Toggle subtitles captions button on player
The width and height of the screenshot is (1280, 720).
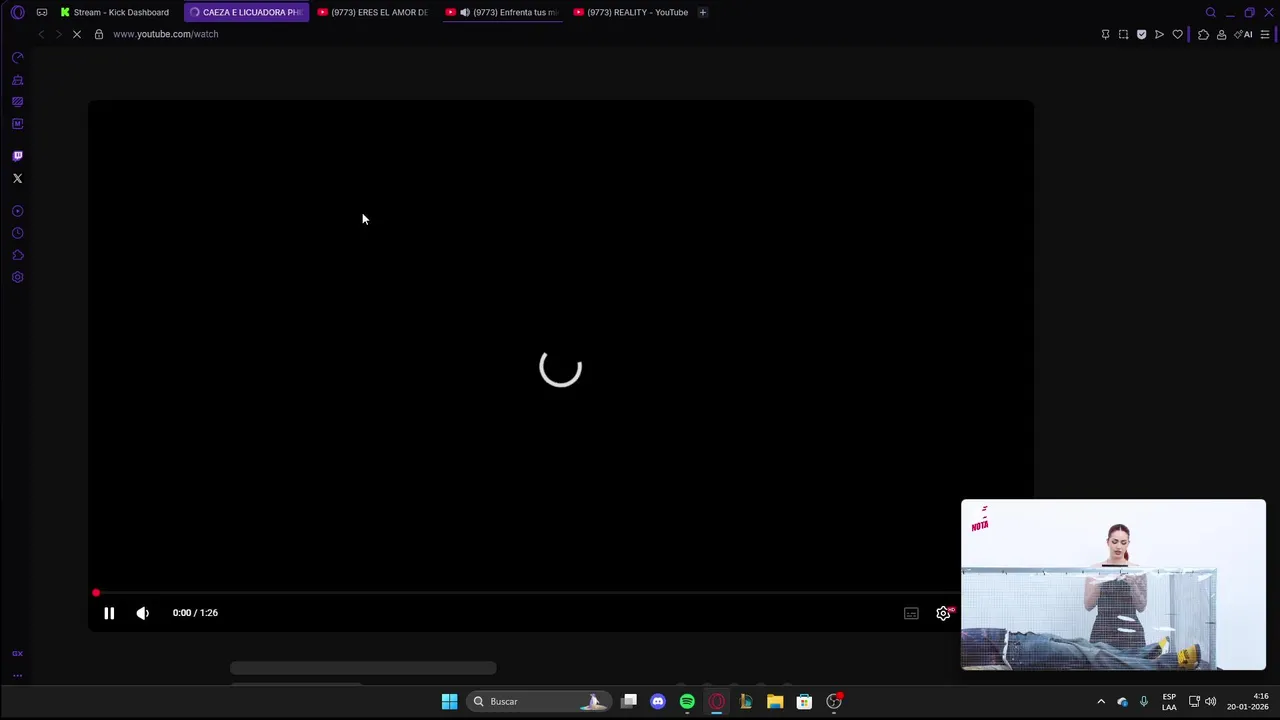911,613
